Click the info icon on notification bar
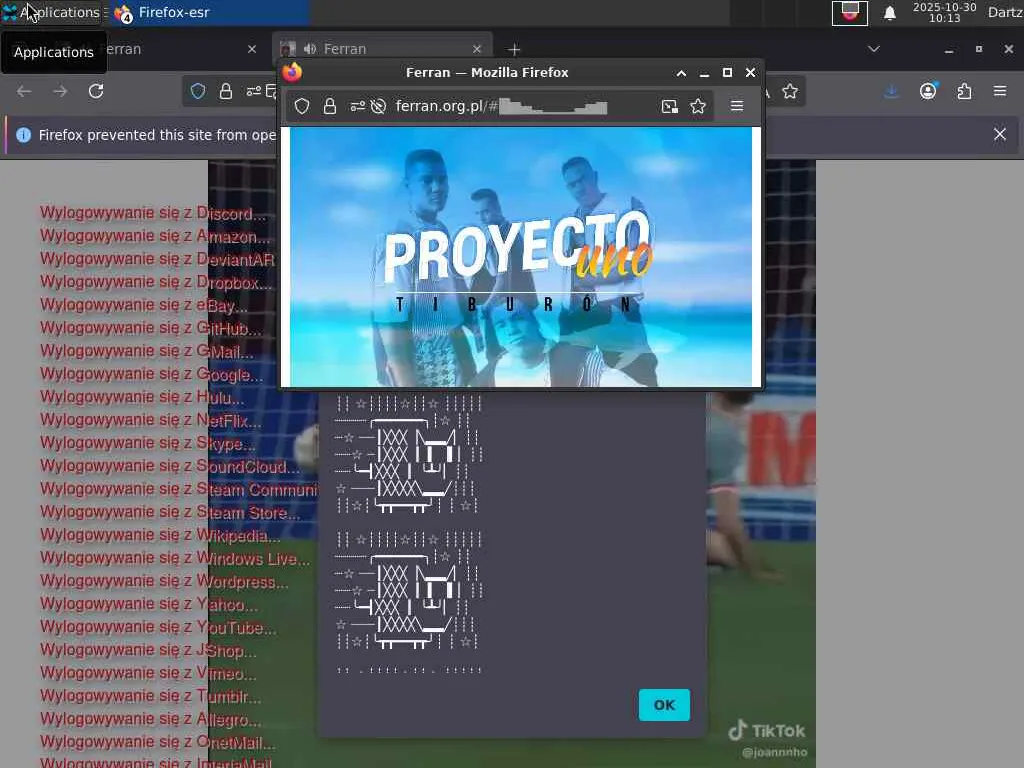 point(24,135)
